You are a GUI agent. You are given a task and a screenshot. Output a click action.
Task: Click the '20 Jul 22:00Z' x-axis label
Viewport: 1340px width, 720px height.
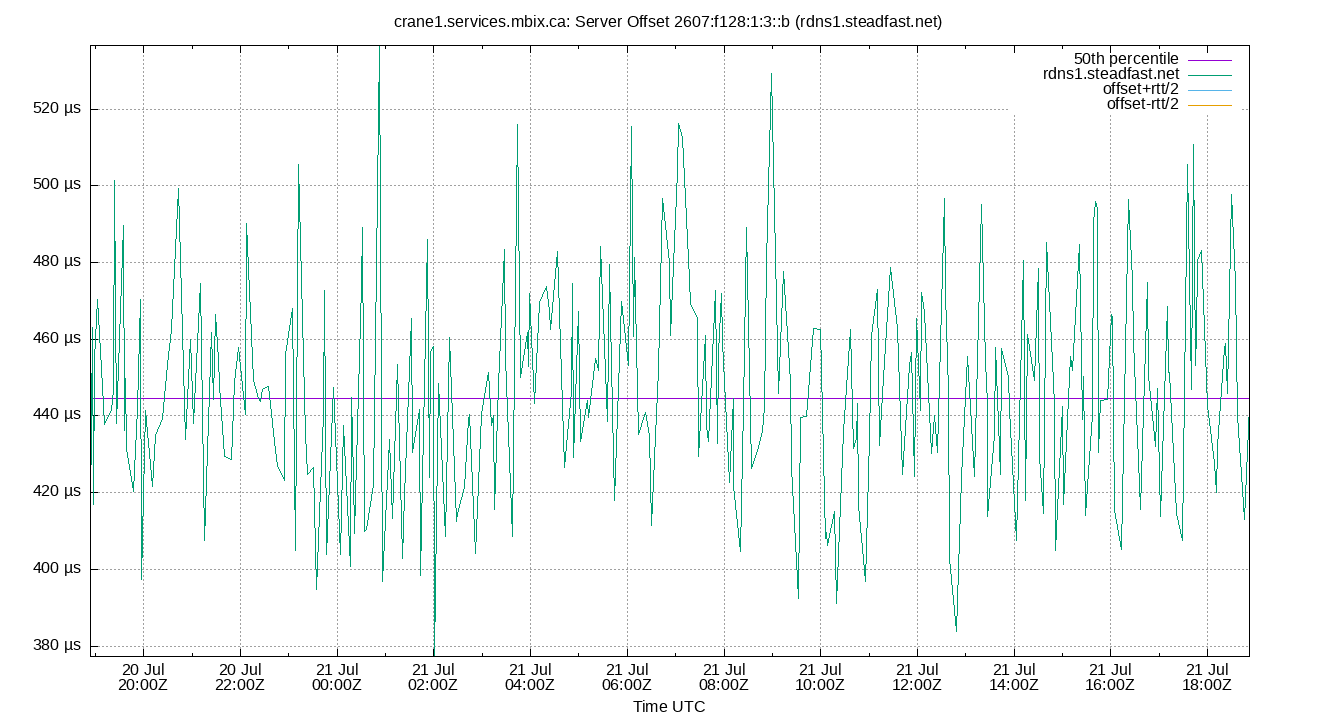[240, 677]
